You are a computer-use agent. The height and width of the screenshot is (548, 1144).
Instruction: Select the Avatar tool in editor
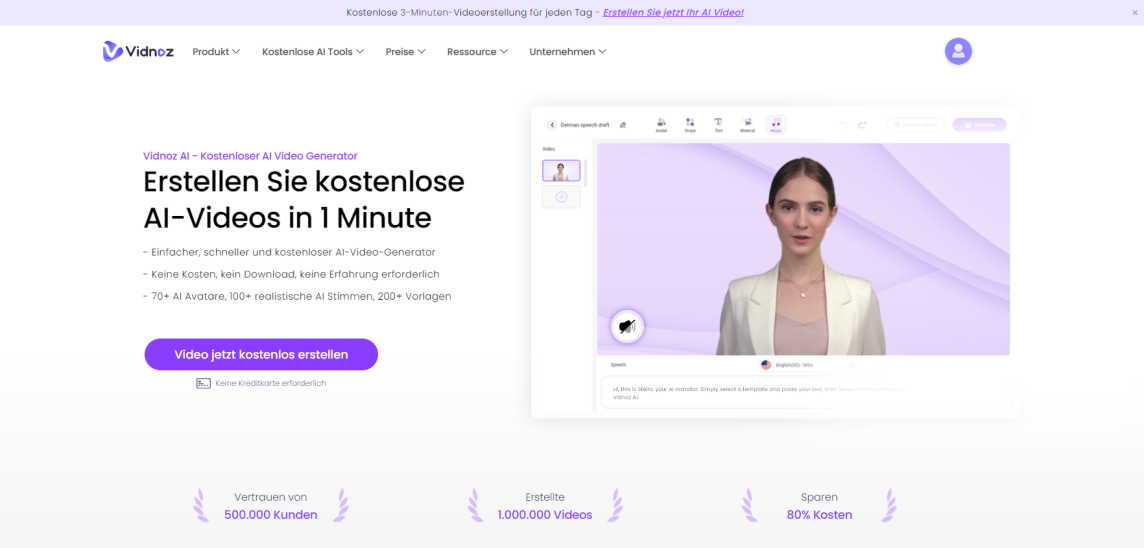[x=661, y=125]
